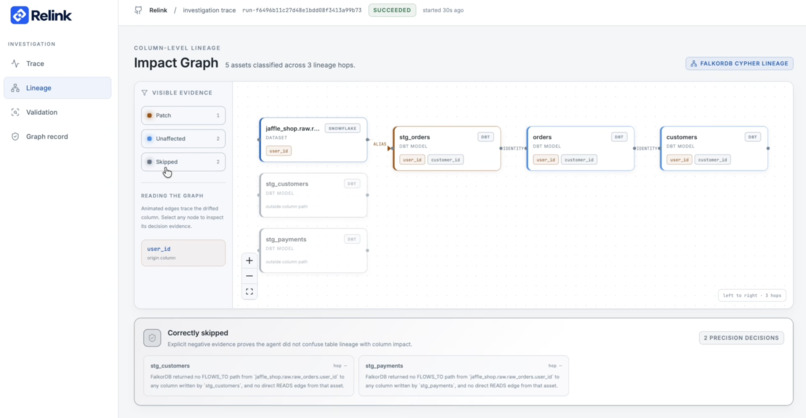Select the stg_customers skipped node

click(313, 195)
